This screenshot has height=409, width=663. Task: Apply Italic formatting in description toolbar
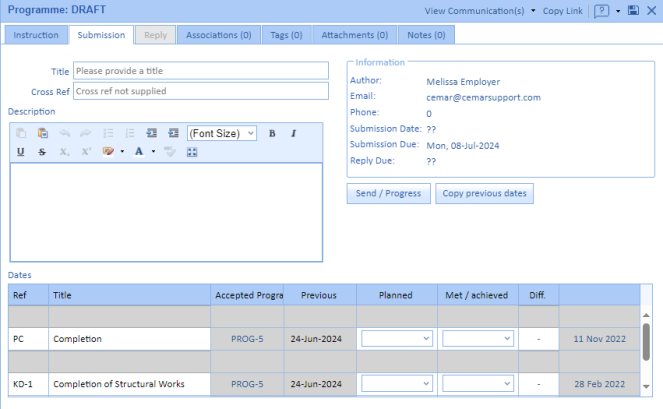pos(293,133)
